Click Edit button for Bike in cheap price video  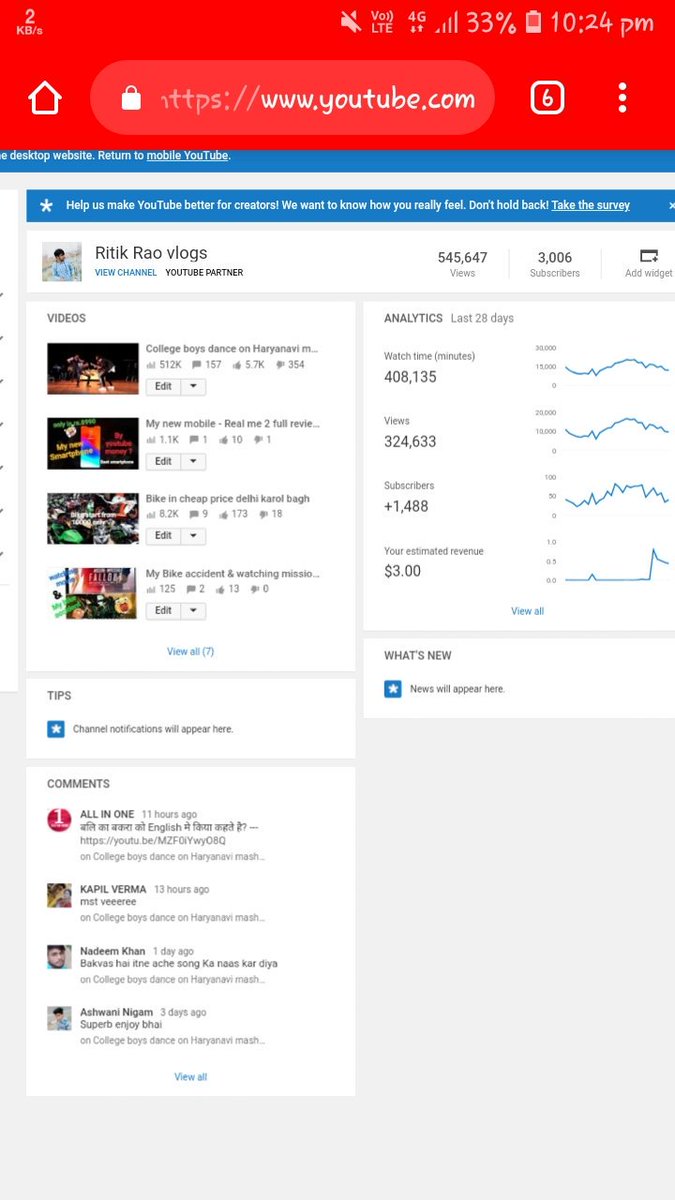click(x=164, y=536)
